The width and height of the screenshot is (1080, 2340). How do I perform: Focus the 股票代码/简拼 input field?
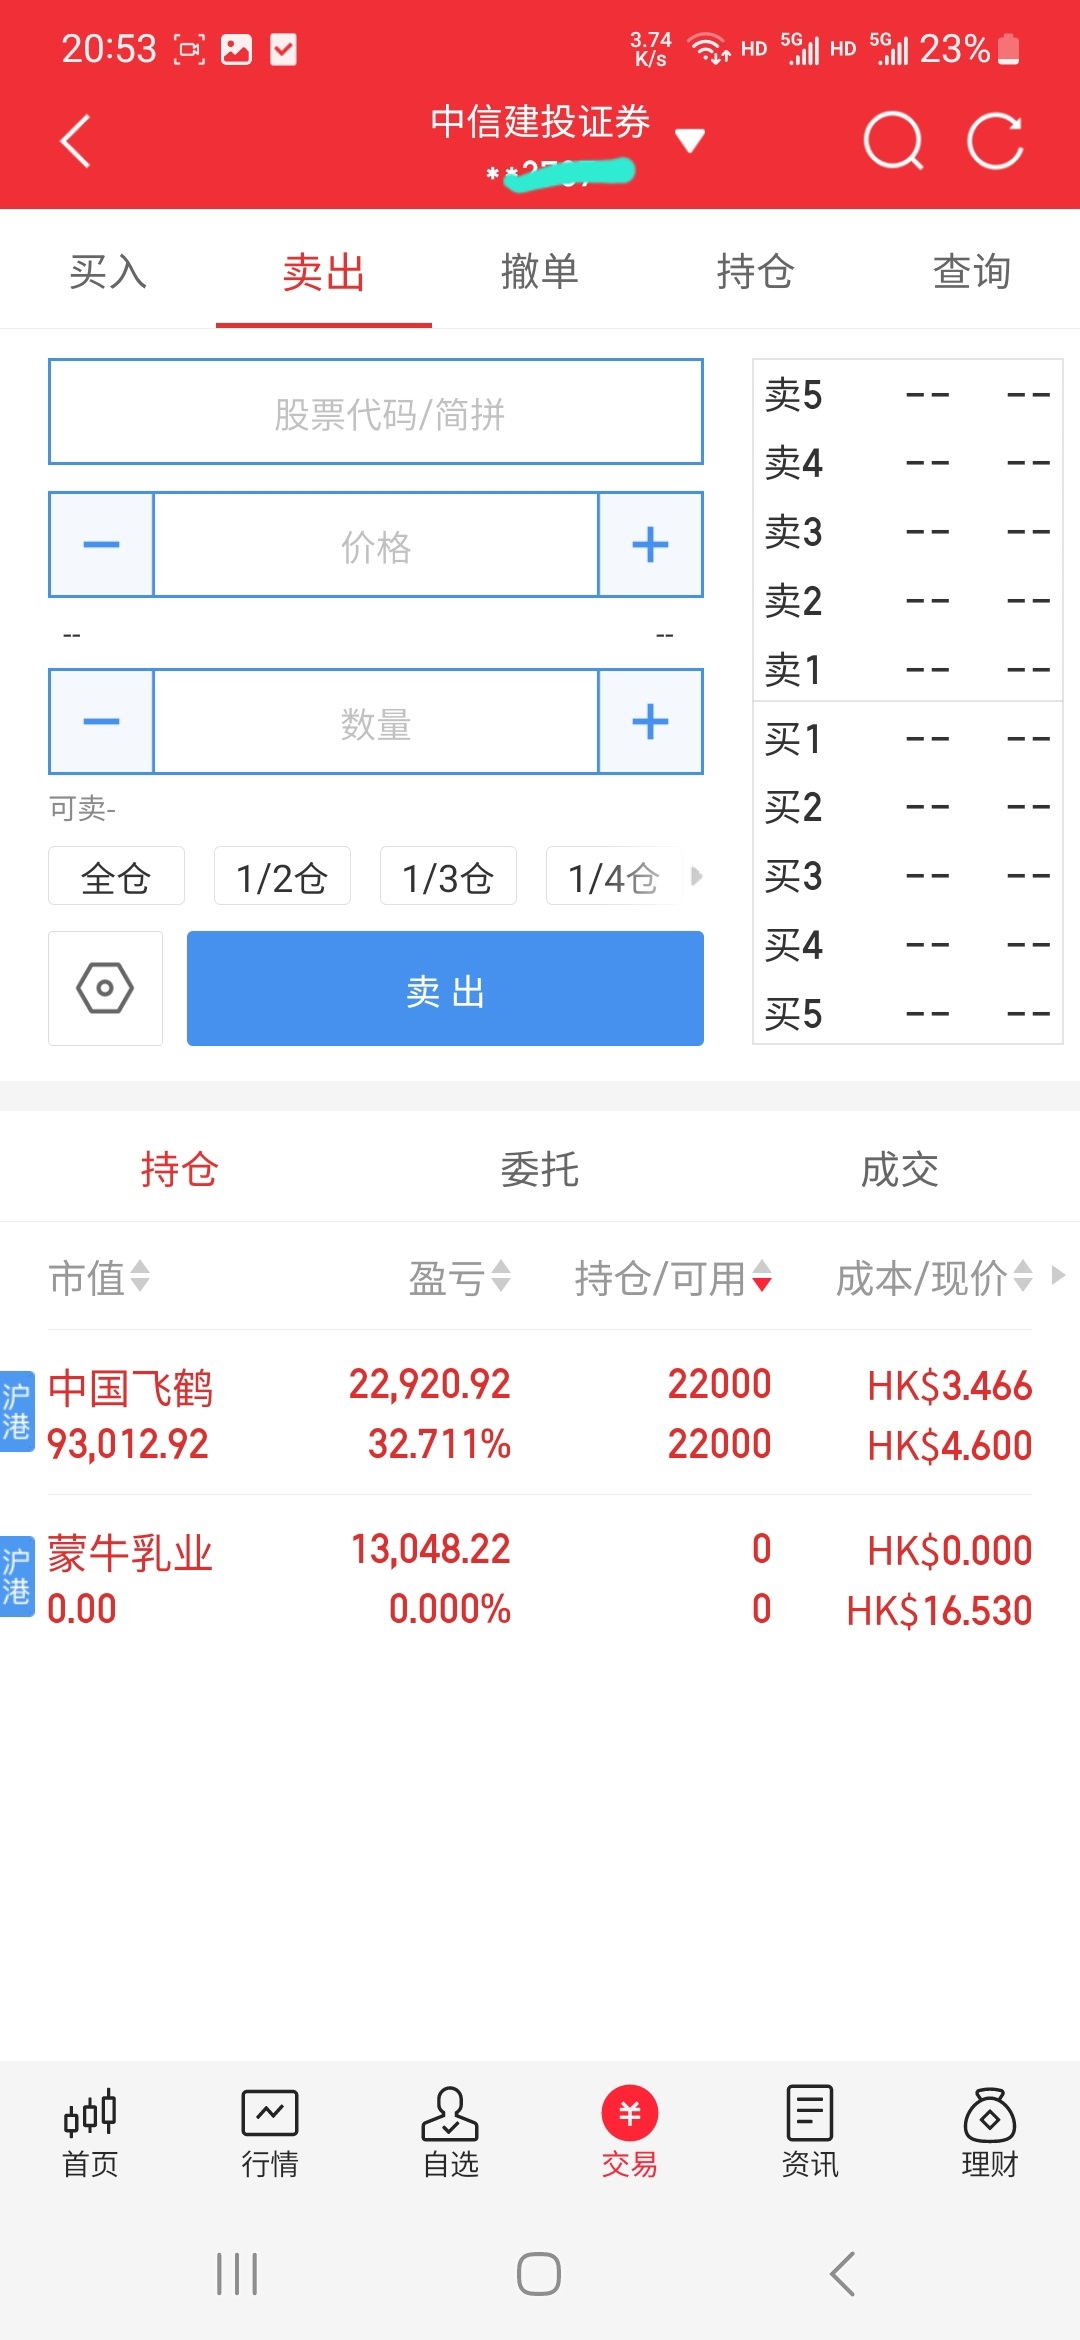(x=376, y=412)
